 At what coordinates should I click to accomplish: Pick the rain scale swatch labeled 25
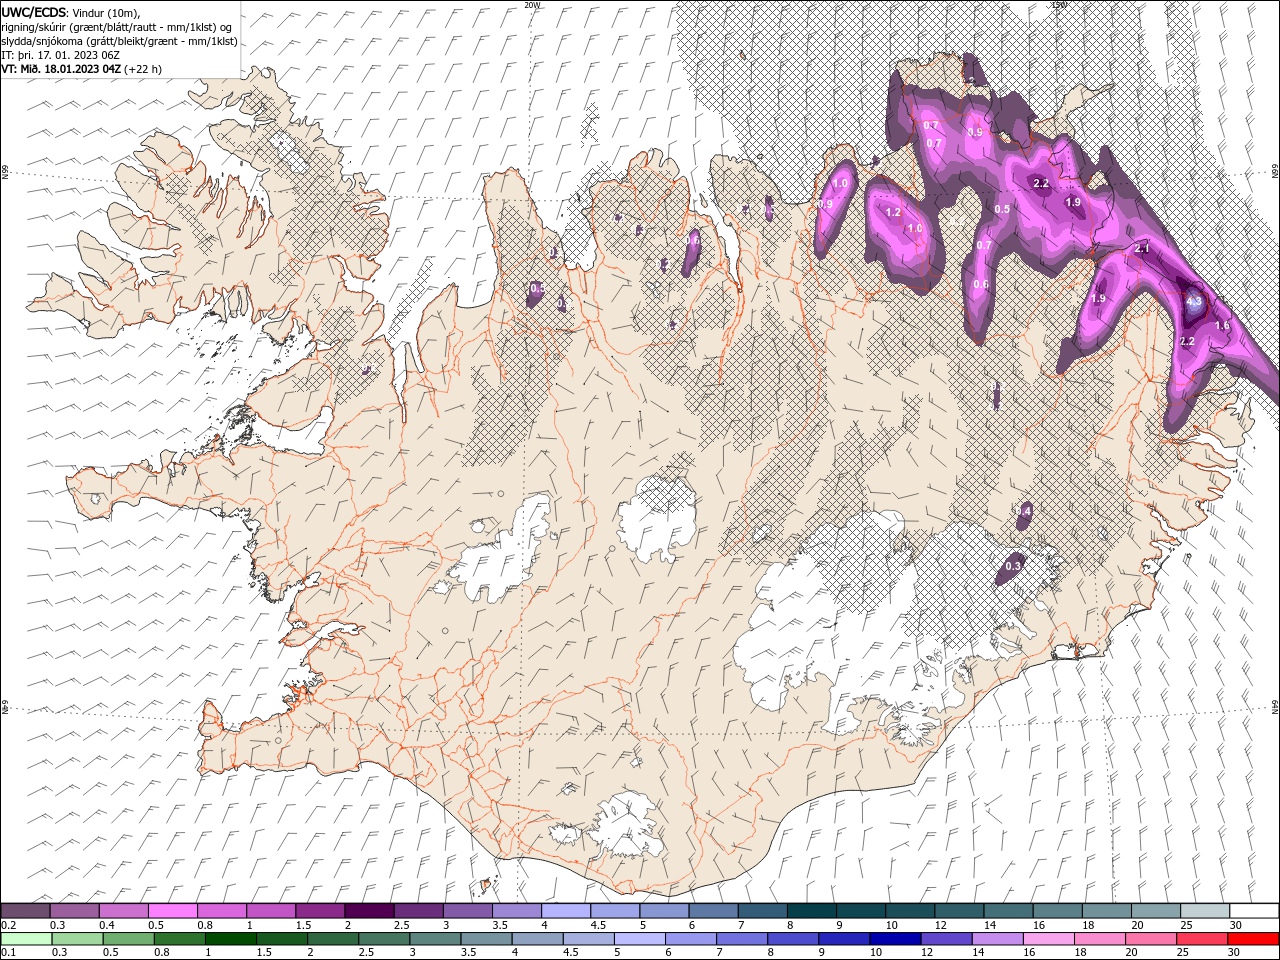(1200, 939)
